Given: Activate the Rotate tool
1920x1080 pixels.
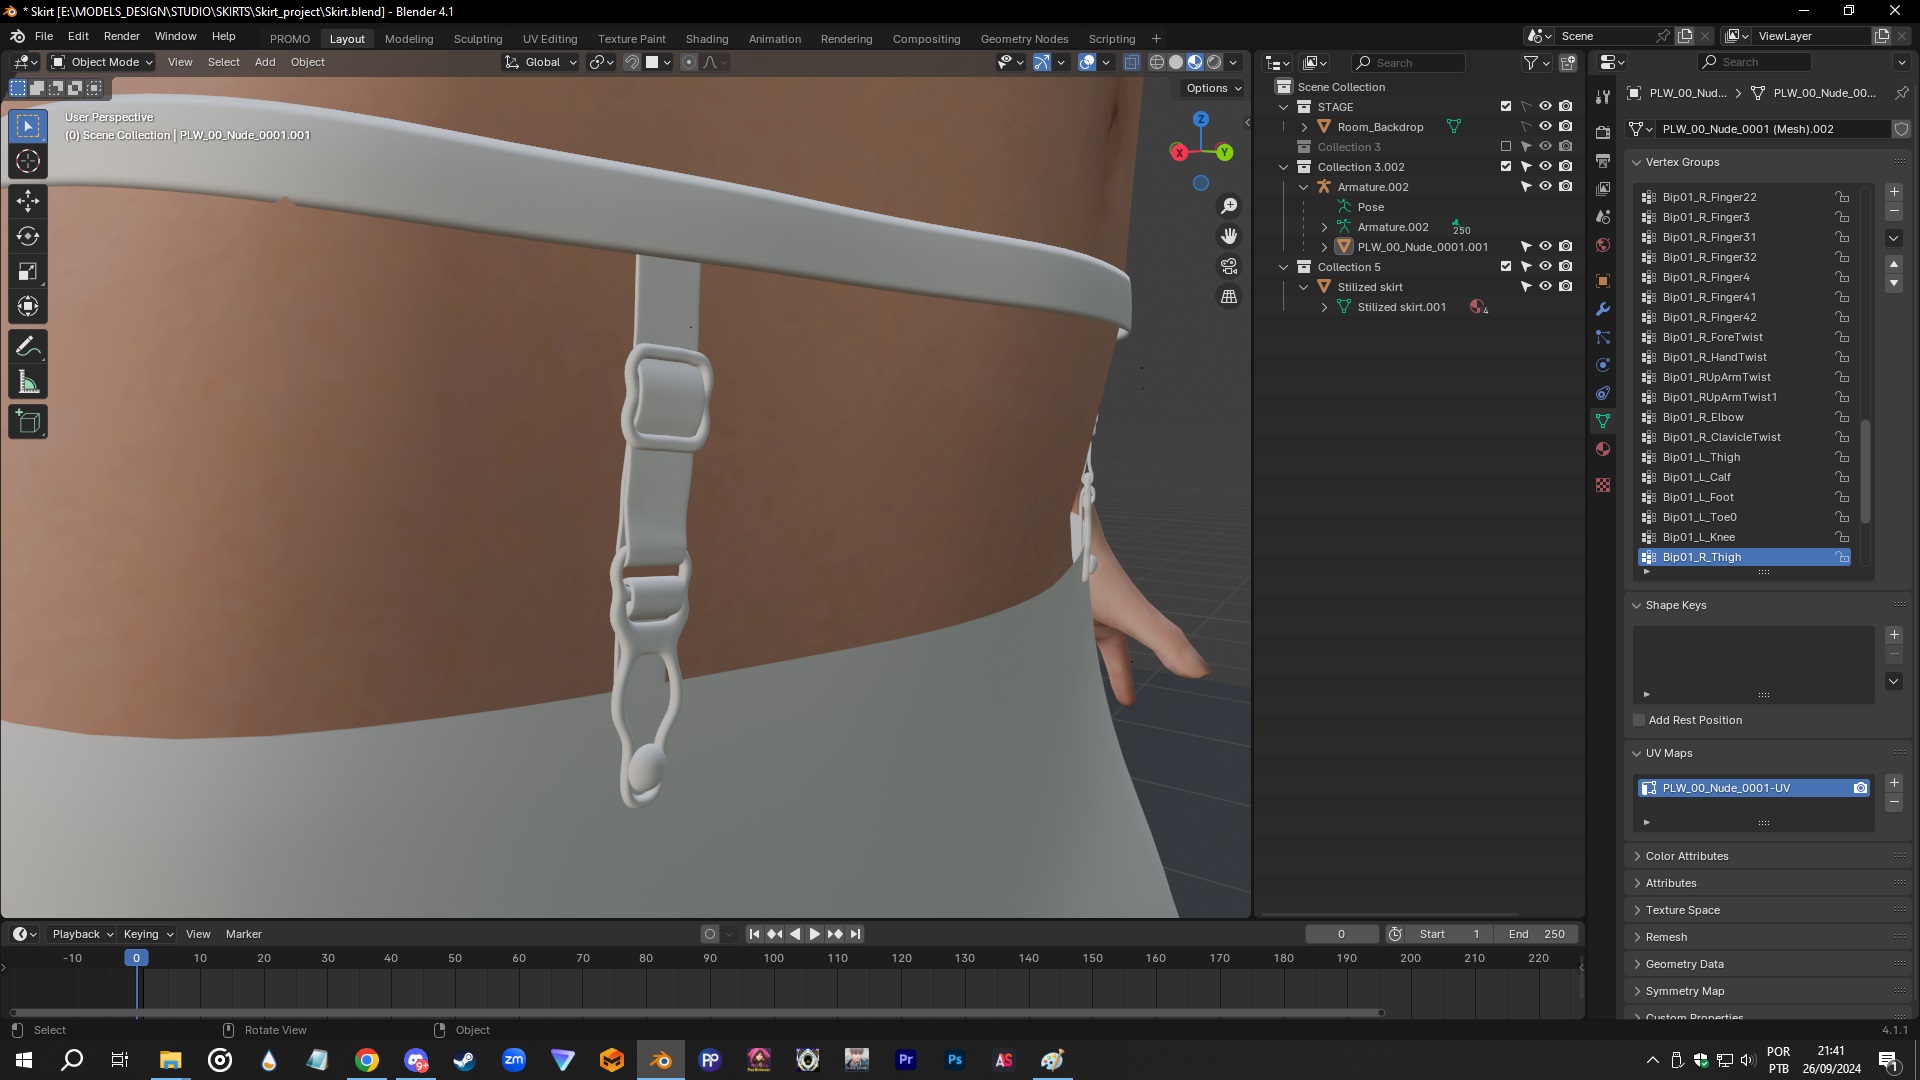Looking at the screenshot, I should 28,236.
